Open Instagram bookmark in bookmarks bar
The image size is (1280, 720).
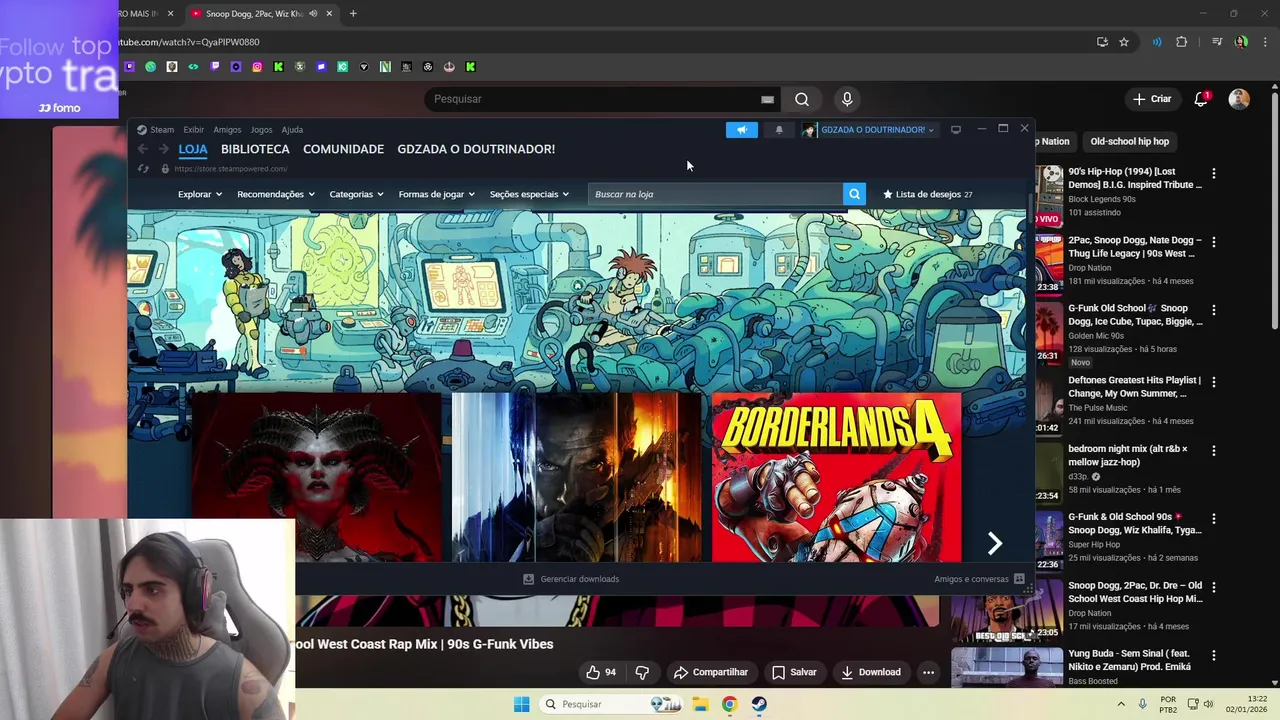257,67
